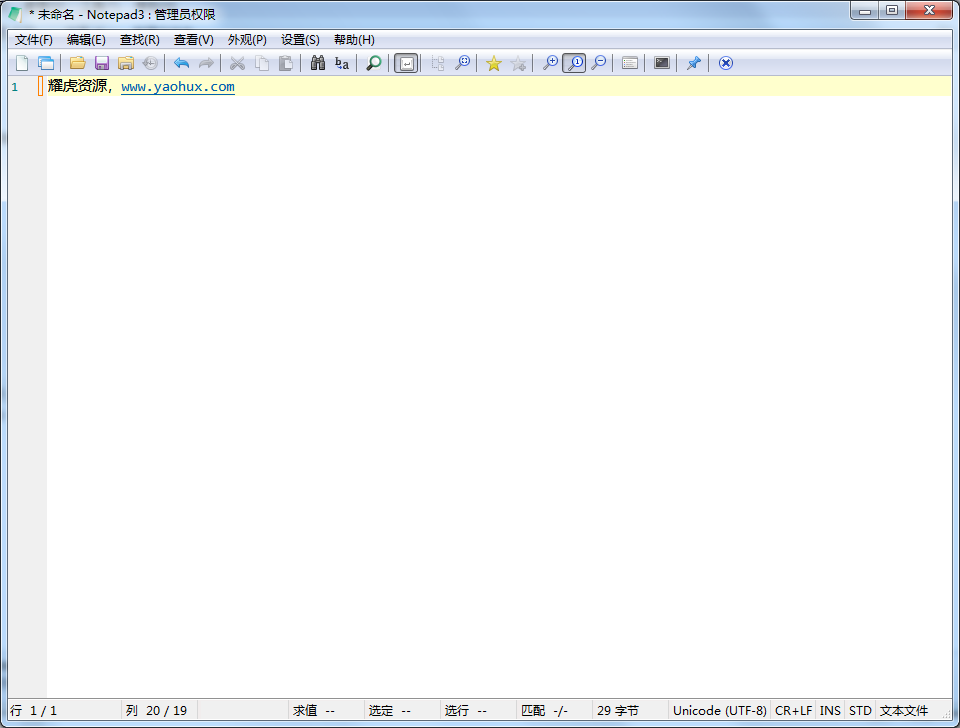Open the 编辑(E) edit menu
The height and width of the screenshot is (728, 960).
86,39
